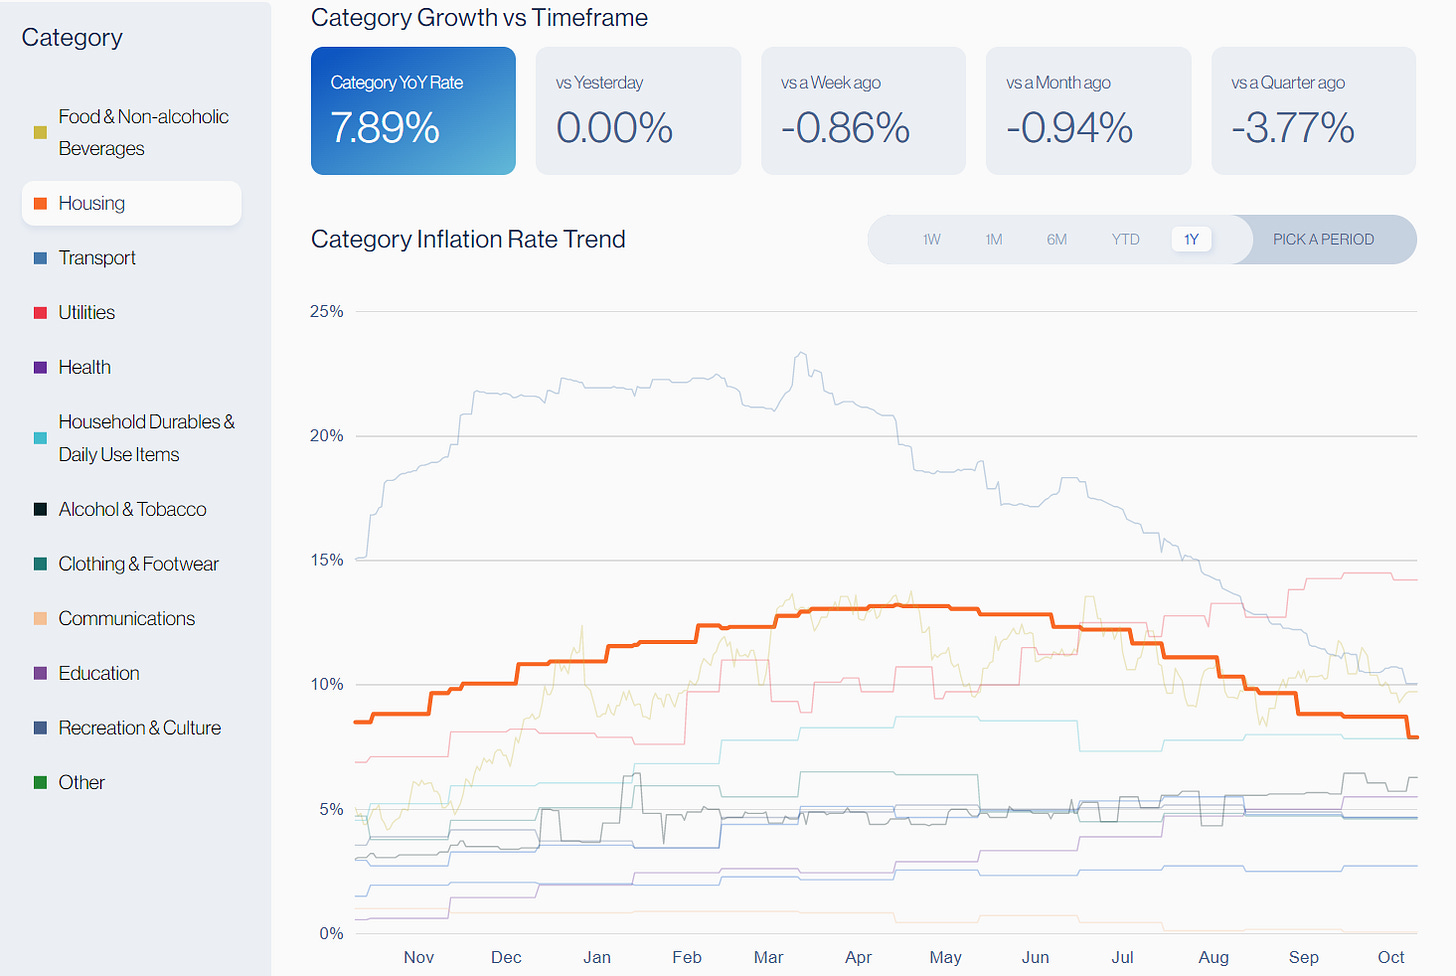Click the green Other color swatch
Viewport: 1456px width, 976px height.
(x=40, y=783)
